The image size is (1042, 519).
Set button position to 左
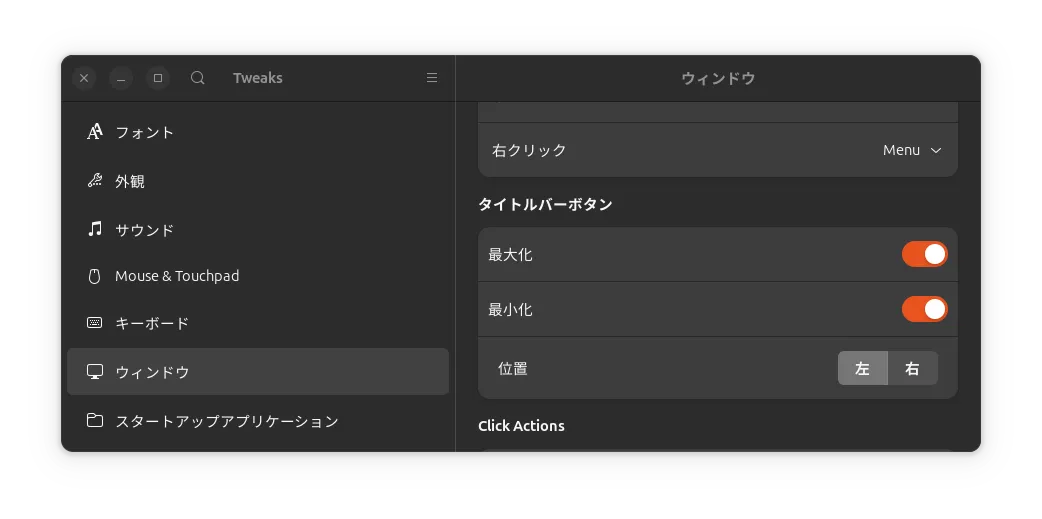[863, 368]
